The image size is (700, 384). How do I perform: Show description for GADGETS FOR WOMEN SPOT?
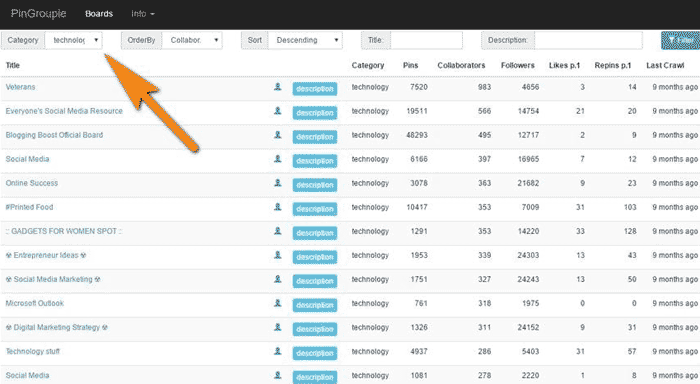[x=315, y=233]
